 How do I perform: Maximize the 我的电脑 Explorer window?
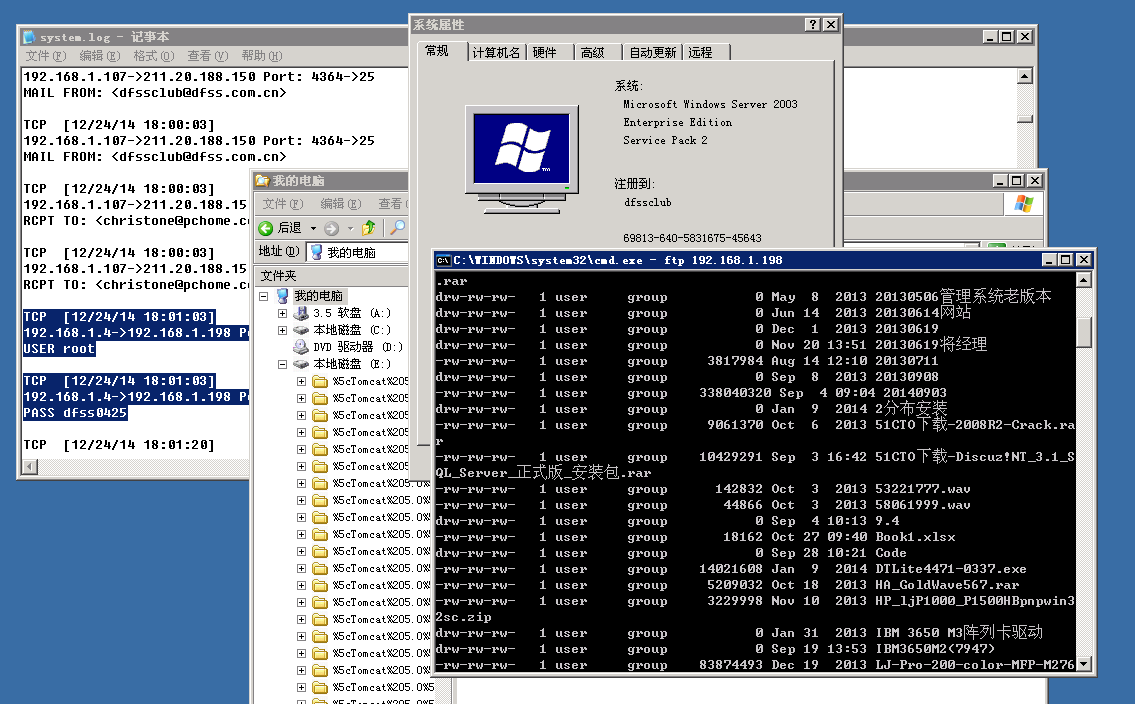click(1017, 180)
